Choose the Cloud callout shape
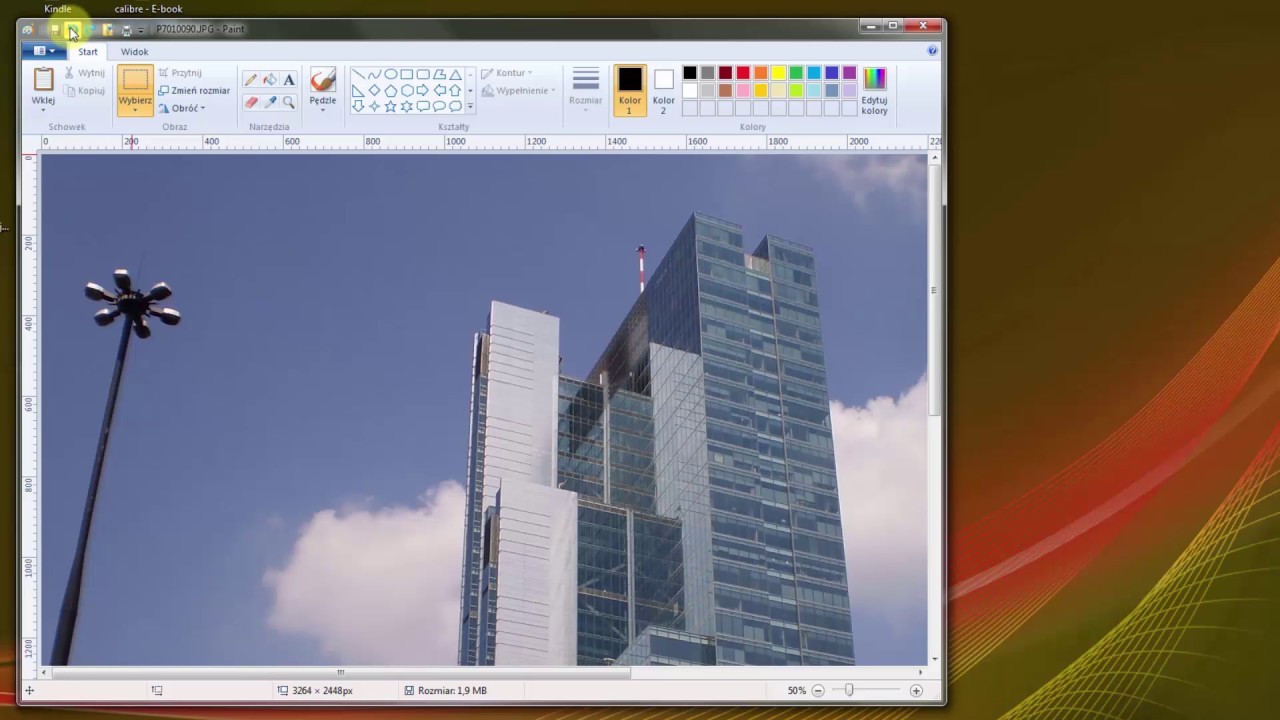1280x720 pixels. pyautogui.click(x=455, y=106)
